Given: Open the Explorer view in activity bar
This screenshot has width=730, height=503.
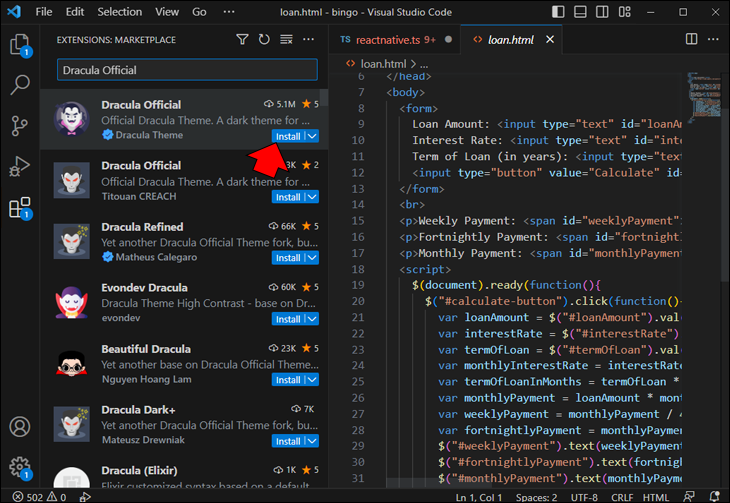Looking at the screenshot, I should pyautogui.click(x=20, y=46).
